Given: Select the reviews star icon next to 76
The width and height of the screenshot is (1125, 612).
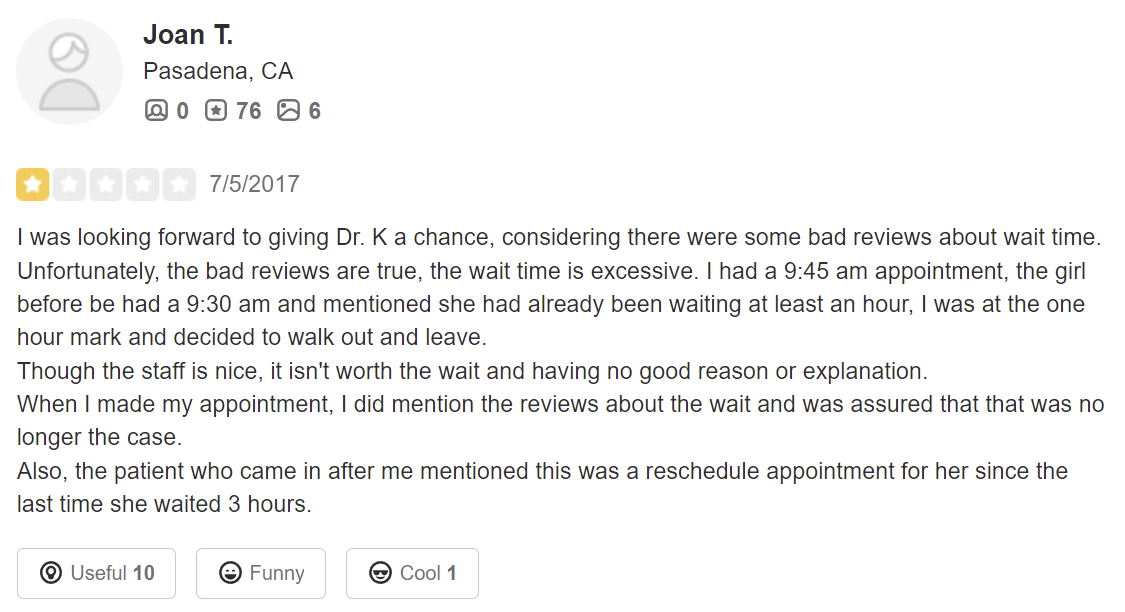Looking at the screenshot, I should (216, 110).
